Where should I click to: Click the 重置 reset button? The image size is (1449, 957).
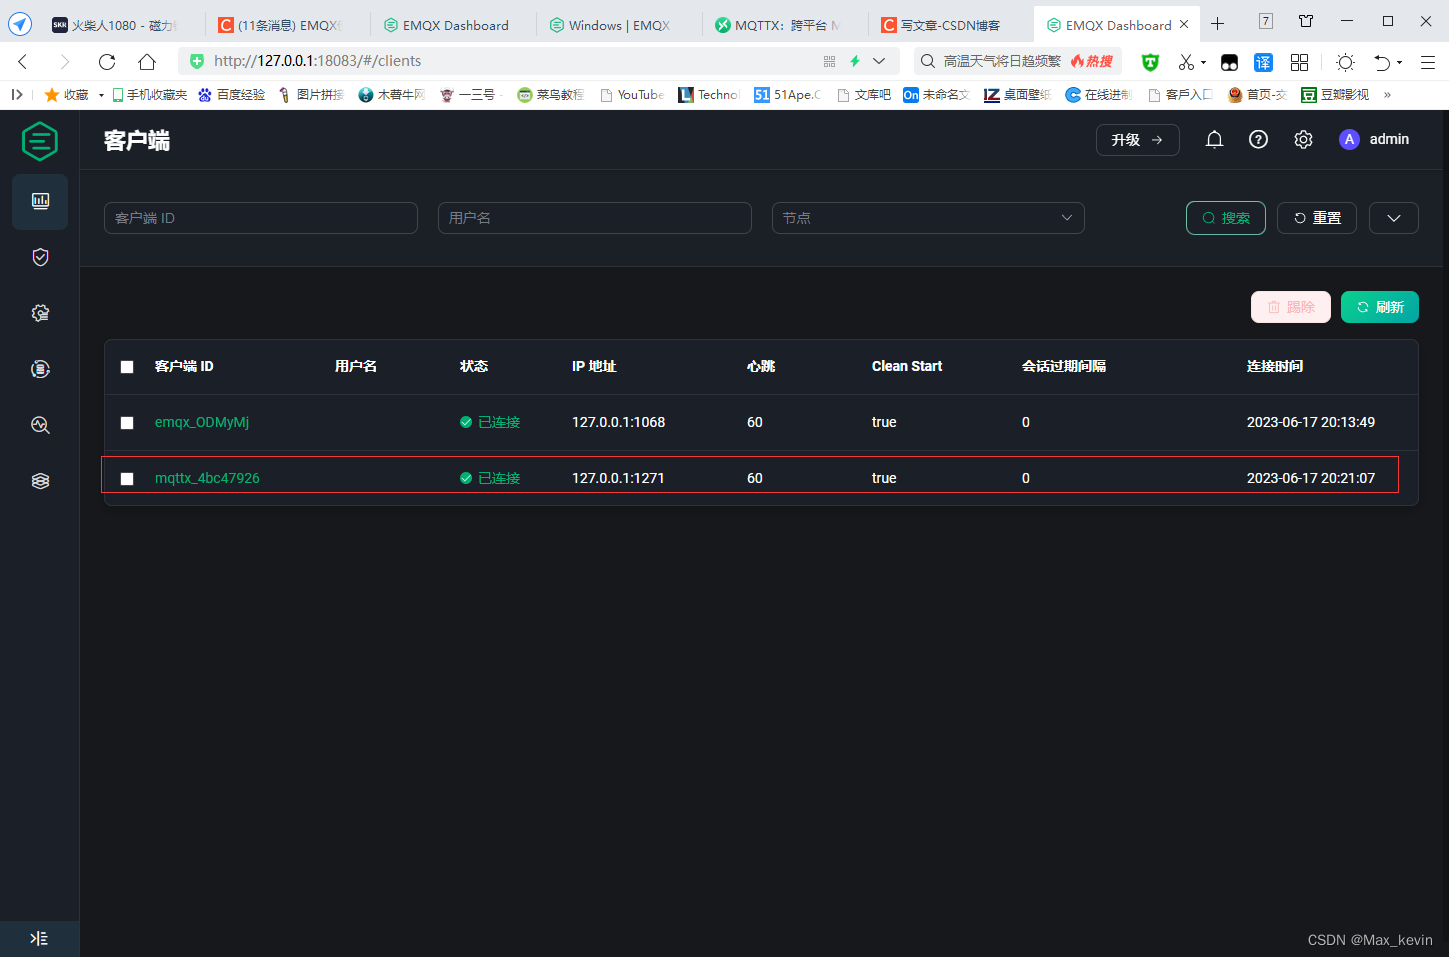click(x=1316, y=218)
